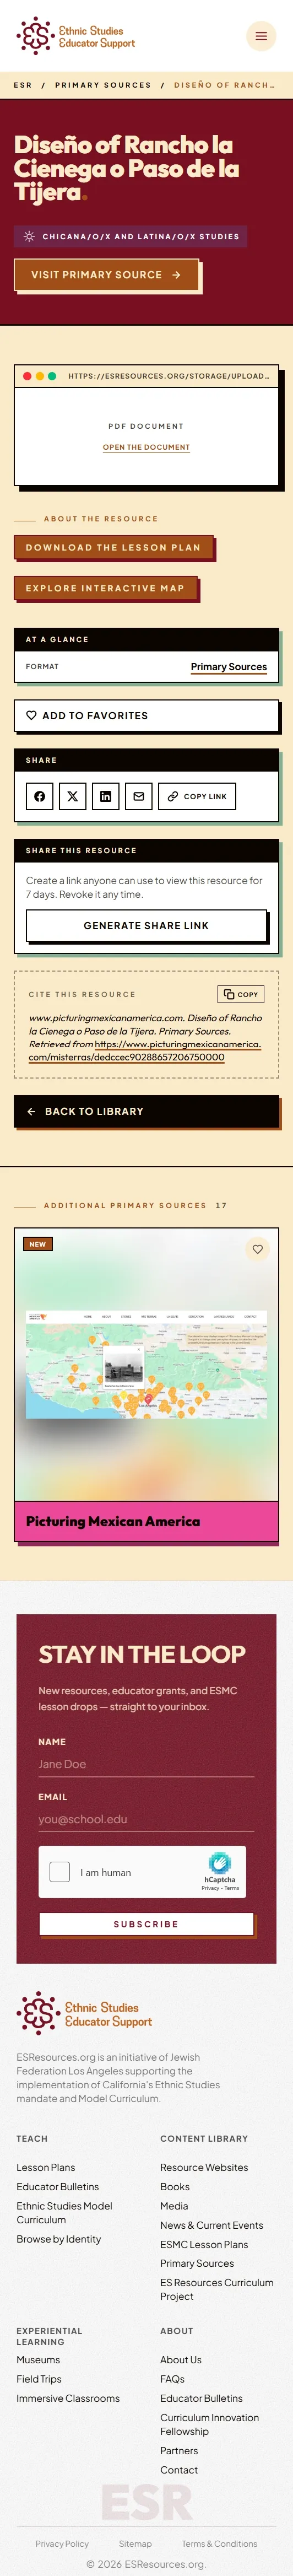Add resource to favorites
The width and height of the screenshot is (293, 2576).
pos(146,715)
